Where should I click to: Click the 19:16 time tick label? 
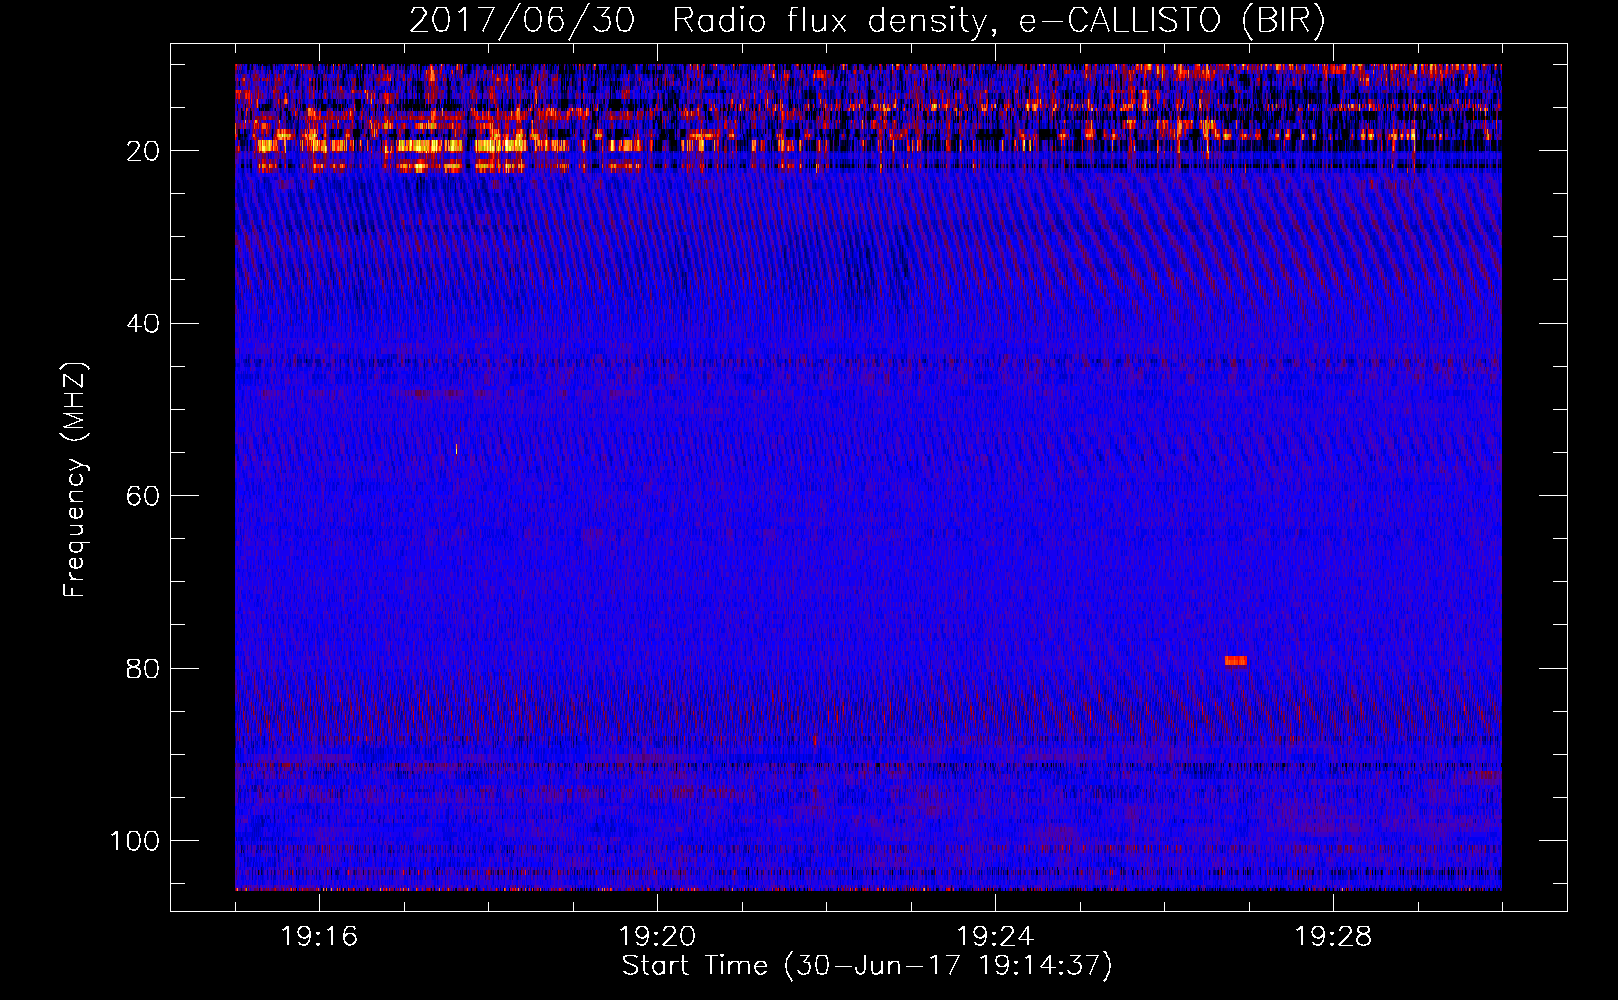(x=319, y=937)
